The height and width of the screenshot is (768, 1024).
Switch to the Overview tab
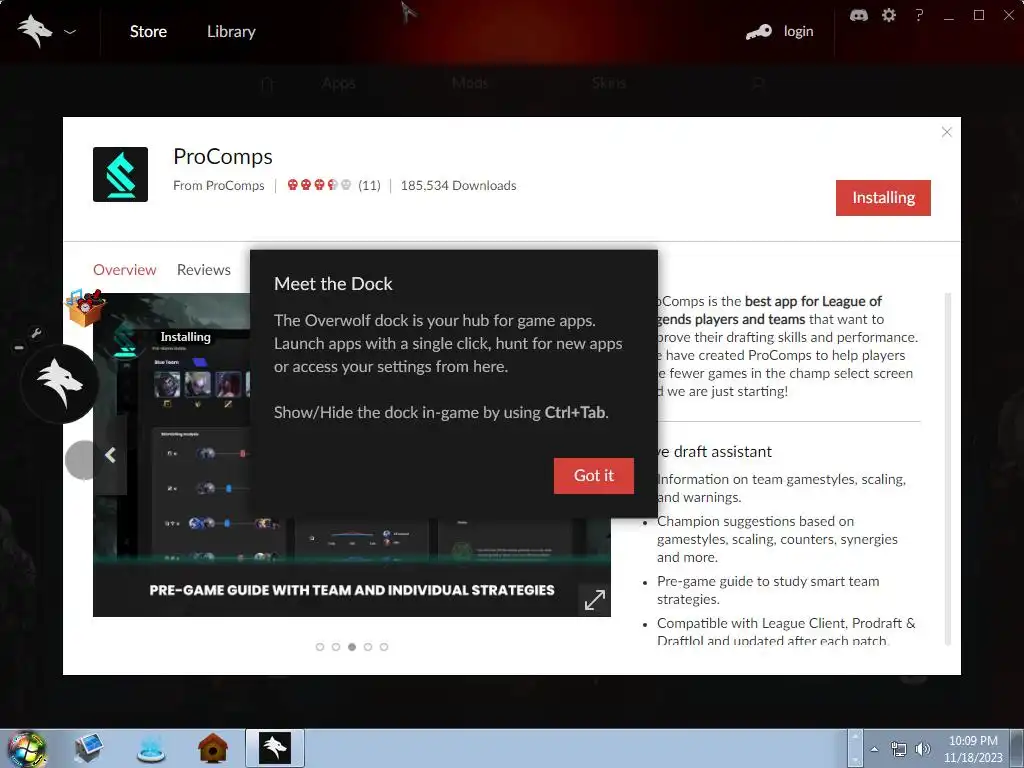pyautogui.click(x=125, y=270)
